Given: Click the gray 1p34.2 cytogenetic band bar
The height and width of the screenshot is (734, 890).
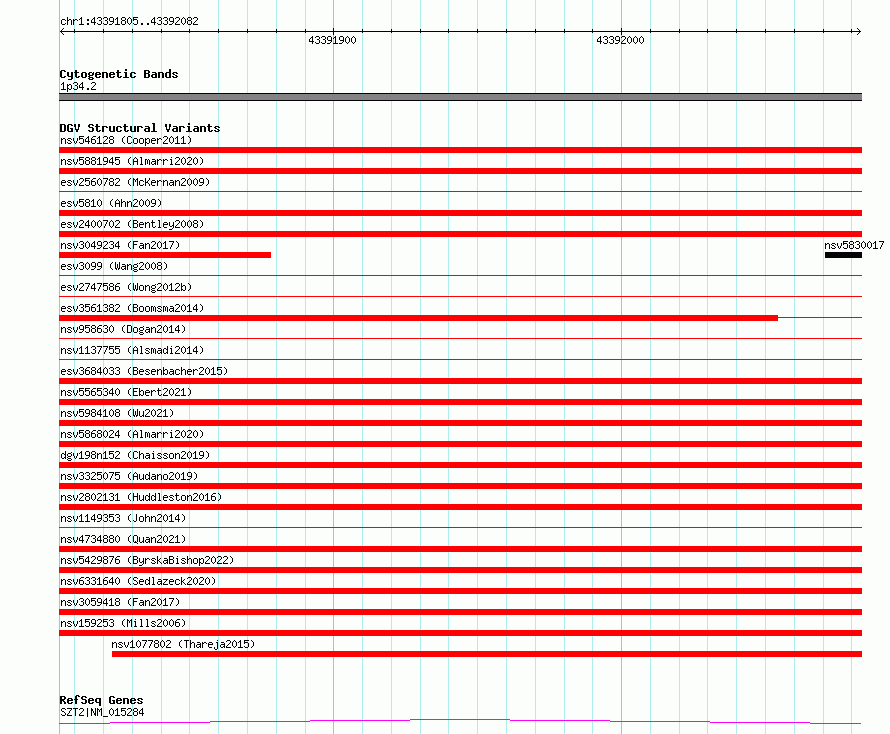Looking at the screenshot, I should tap(460, 97).
